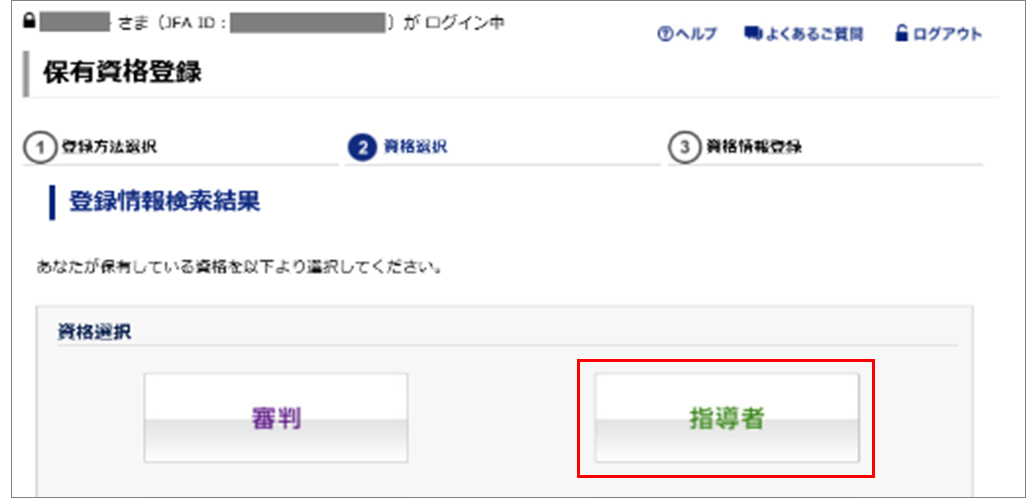Click the help question mark icon

pos(662,34)
